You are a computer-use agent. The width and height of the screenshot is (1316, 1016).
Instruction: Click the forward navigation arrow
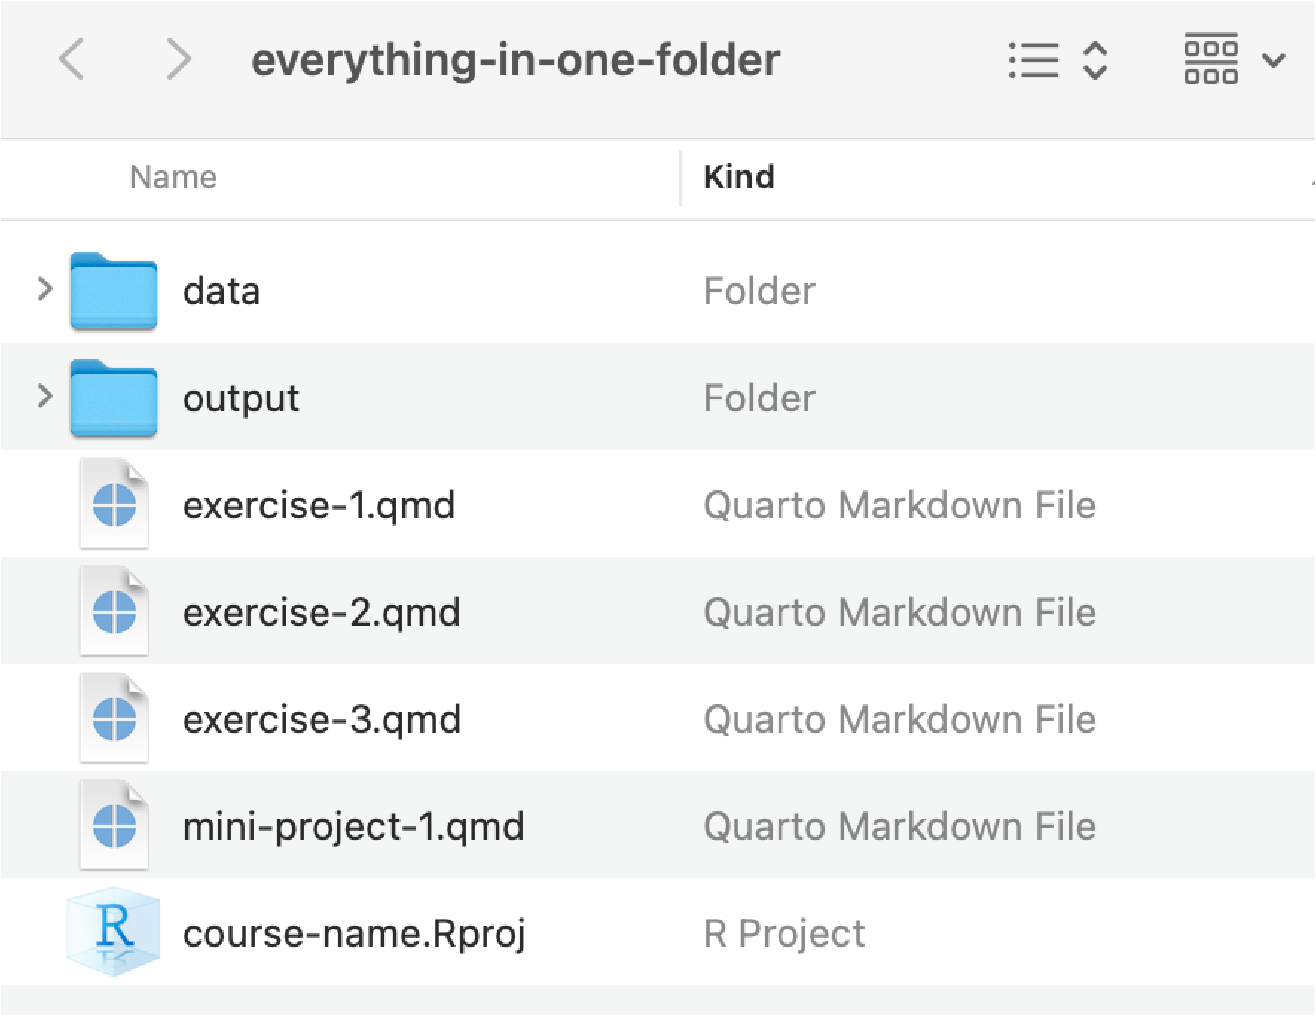(178, 60)
